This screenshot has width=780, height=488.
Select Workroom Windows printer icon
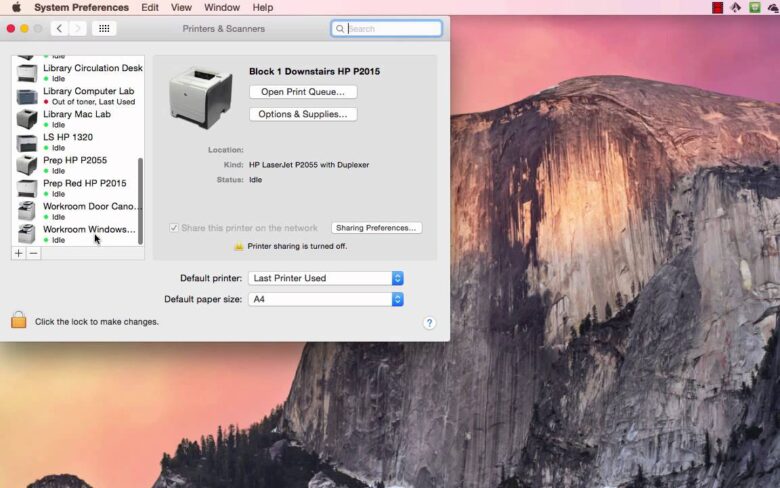[27, 234]
